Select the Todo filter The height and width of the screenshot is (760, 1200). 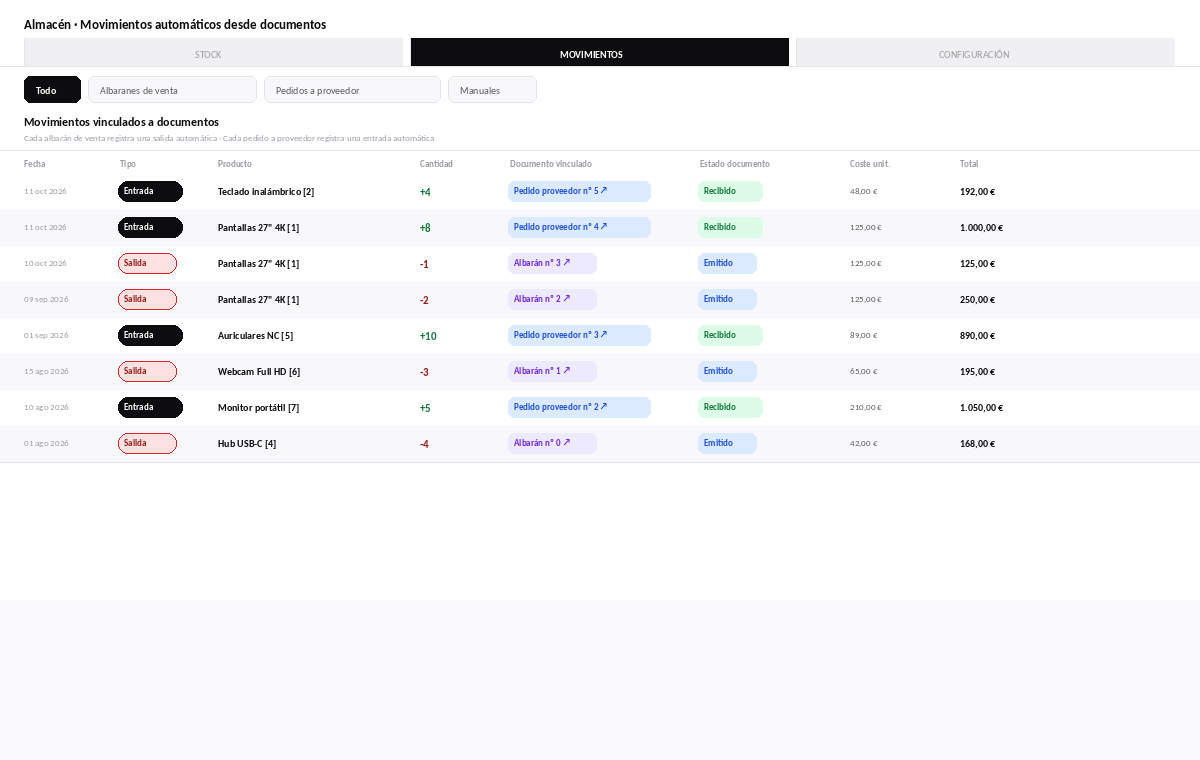[x=52, y=90]
